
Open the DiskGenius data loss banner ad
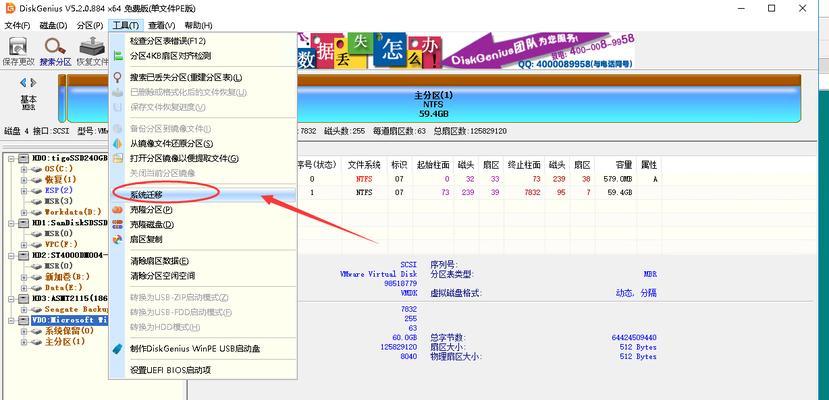(466, 51)
